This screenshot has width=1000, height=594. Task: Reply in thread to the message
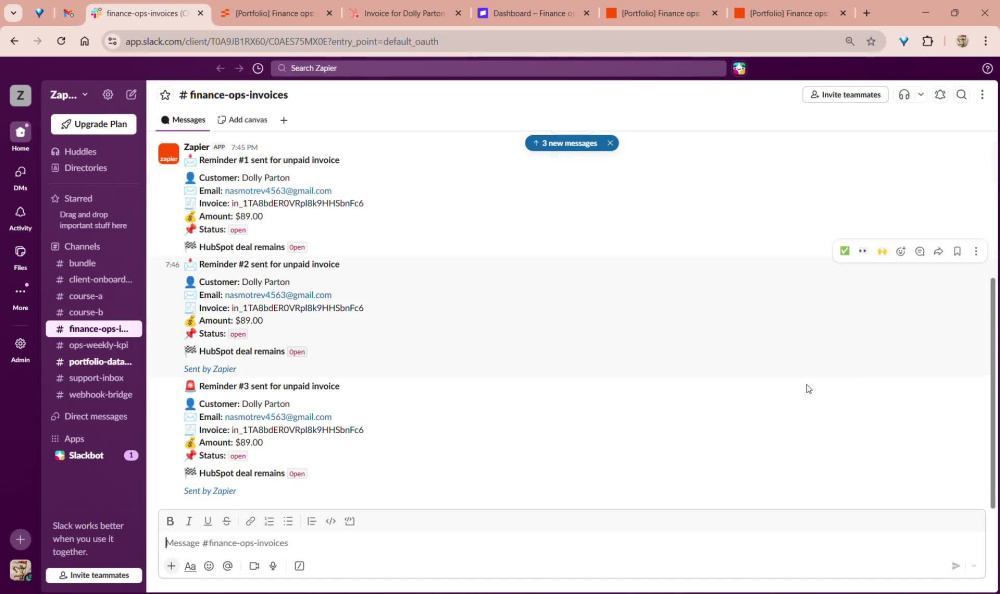[x=920, y=251]
